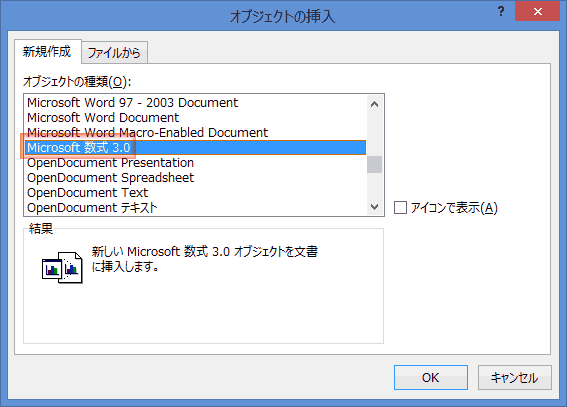Select Microsoft Word Macro-Enabled Document
This screenshot has width=567, height=407.
tap(195, 133)
